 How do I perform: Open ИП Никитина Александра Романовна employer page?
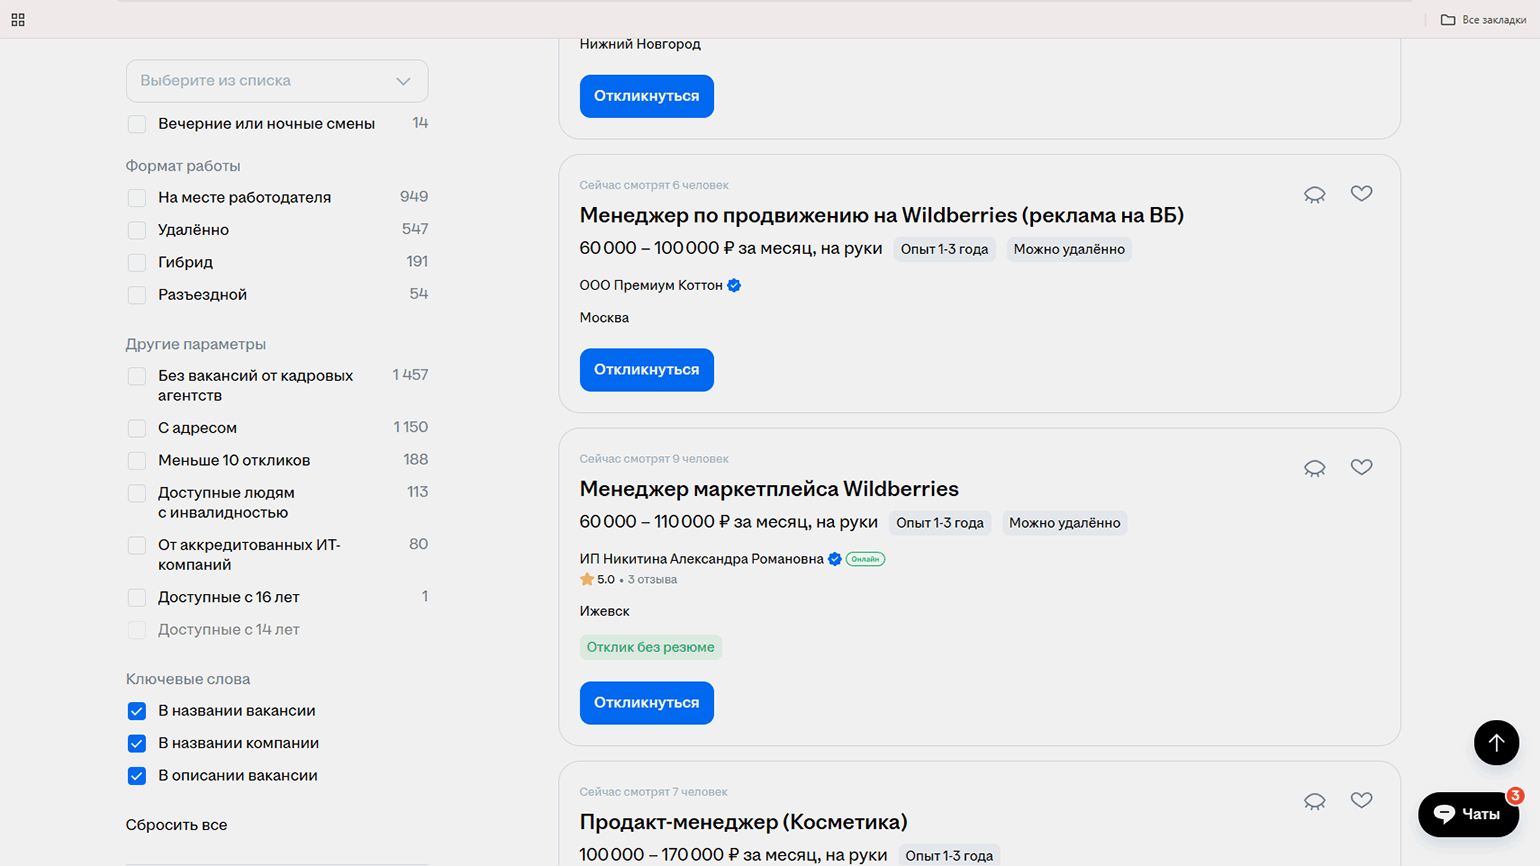coord(701,559)
